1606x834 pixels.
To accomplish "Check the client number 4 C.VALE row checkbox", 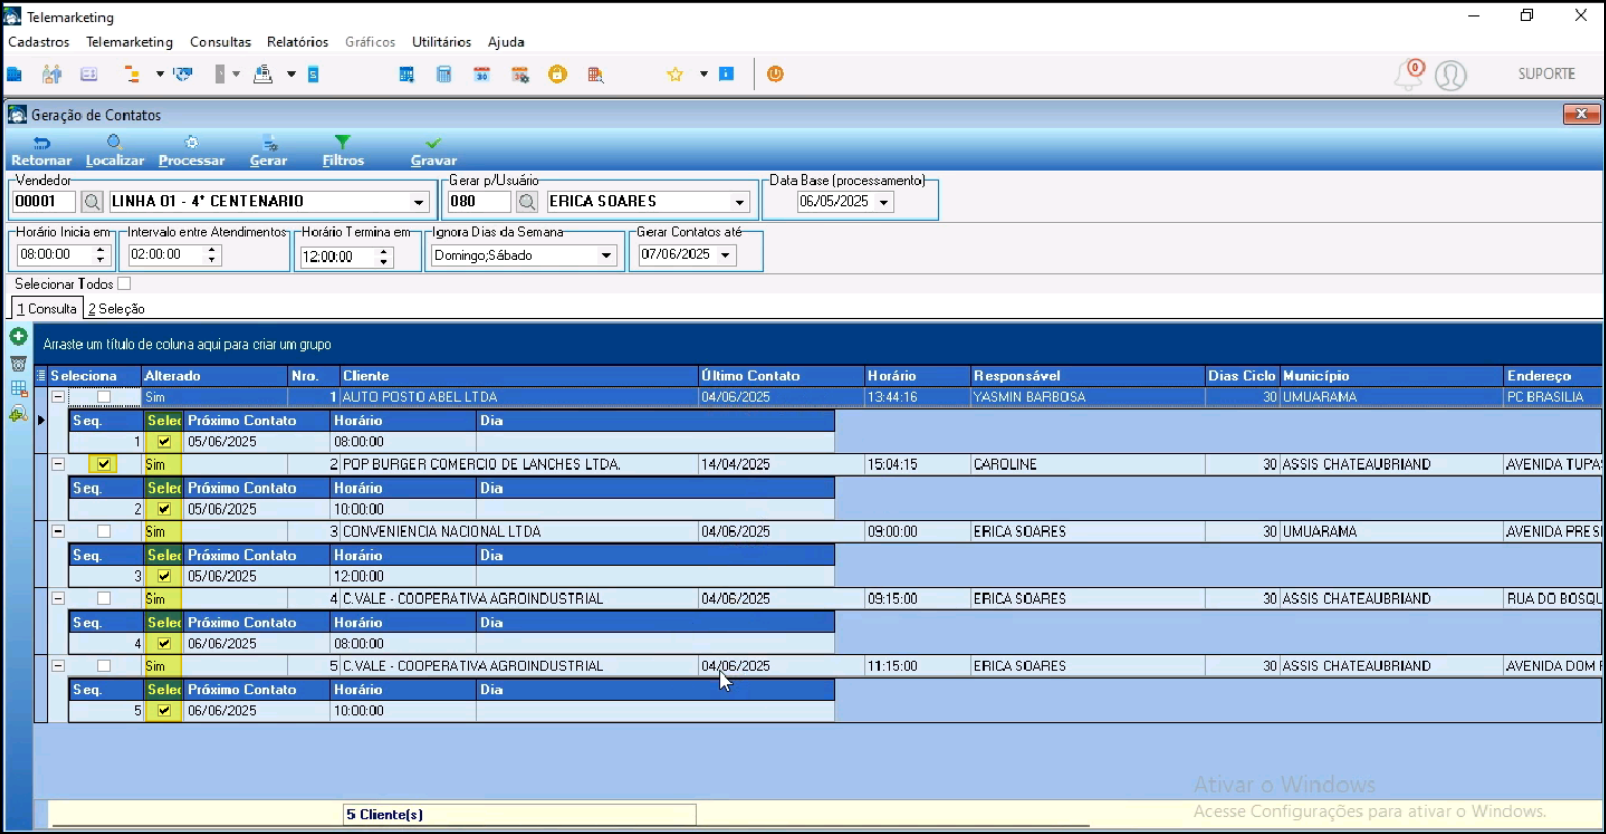I will pyautogui.click(x=104, y=598).
